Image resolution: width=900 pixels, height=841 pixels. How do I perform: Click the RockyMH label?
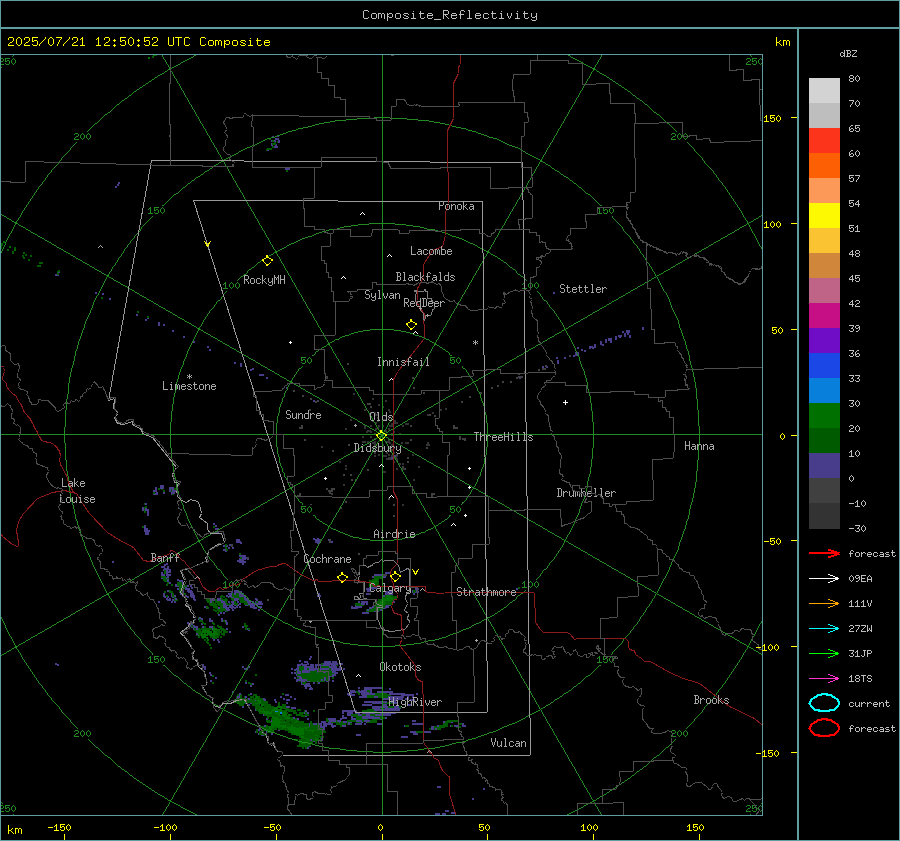tap(264, 280)
